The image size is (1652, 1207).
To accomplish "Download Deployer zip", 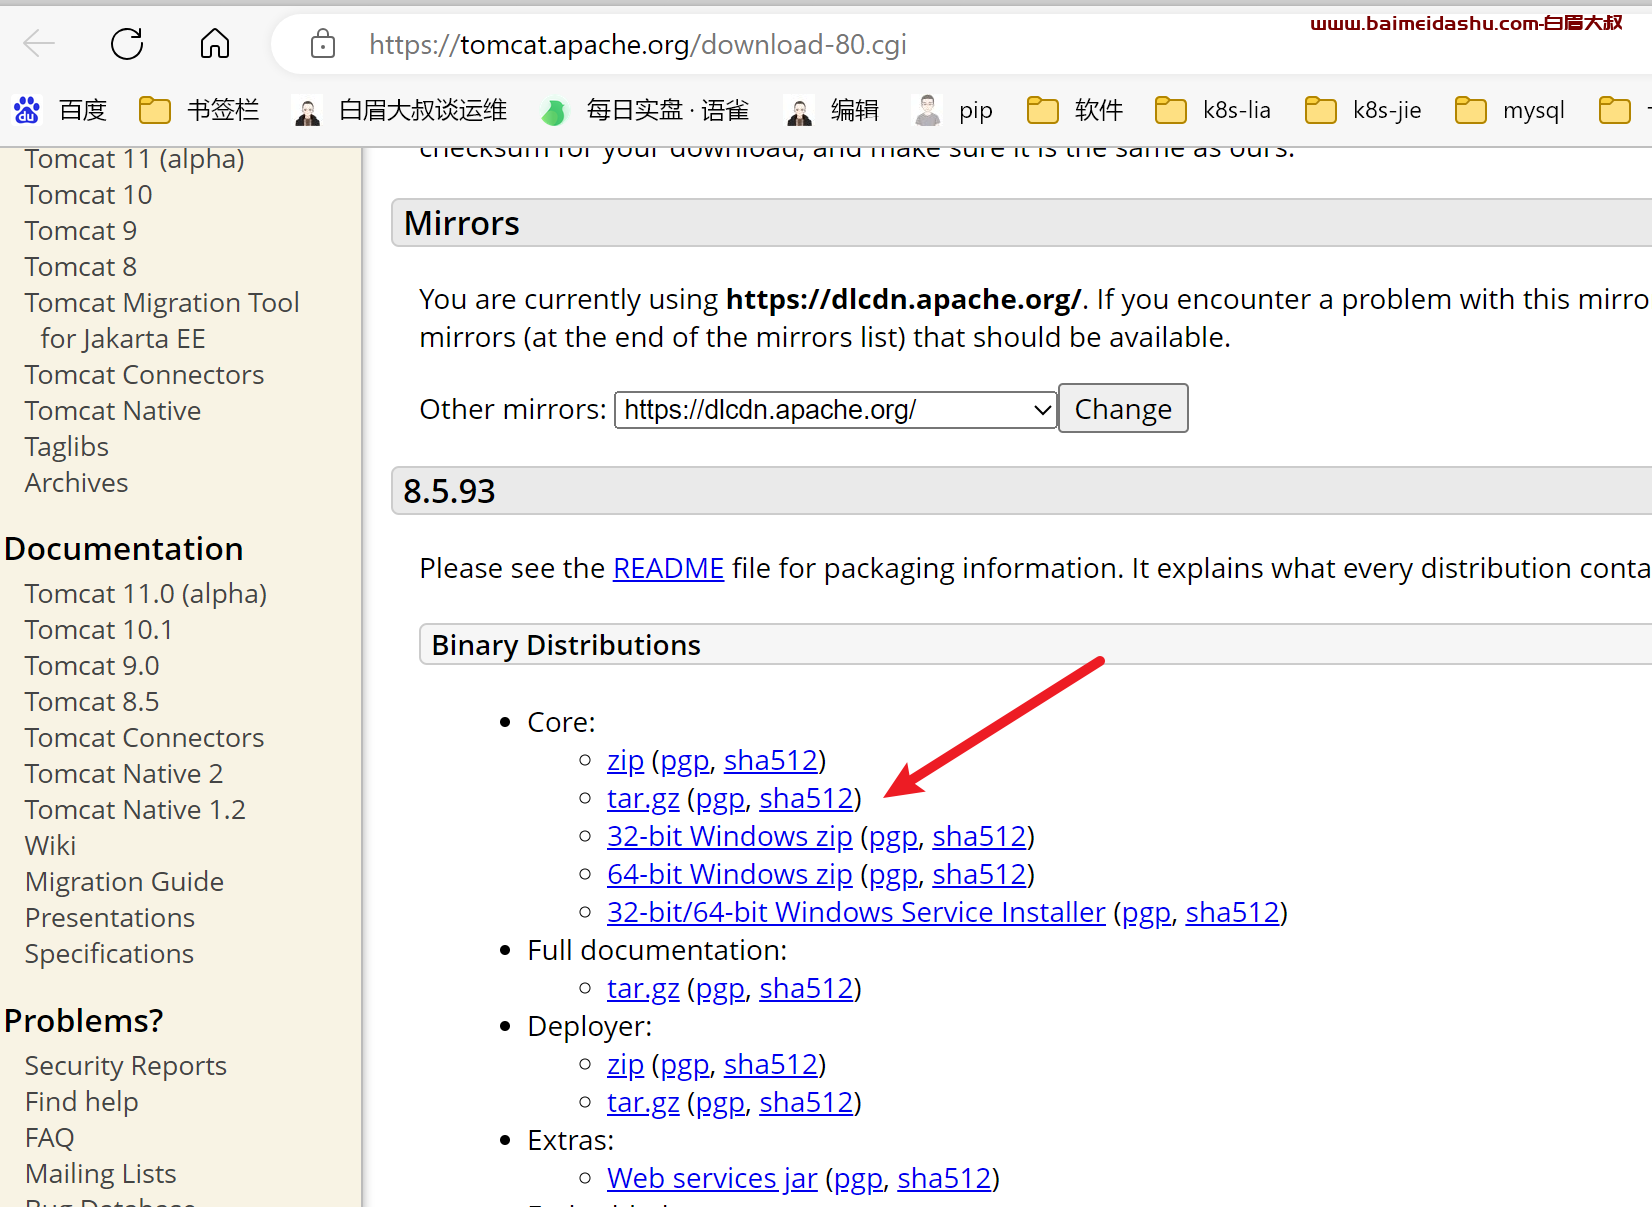I will (625, 1064).
